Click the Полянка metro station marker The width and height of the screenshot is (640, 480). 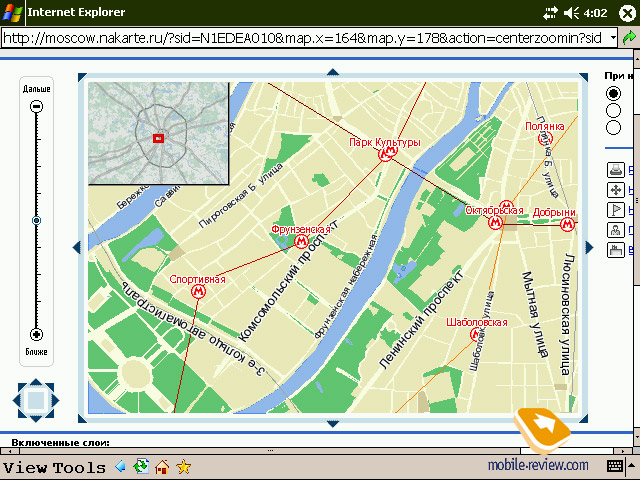[544, 139]
